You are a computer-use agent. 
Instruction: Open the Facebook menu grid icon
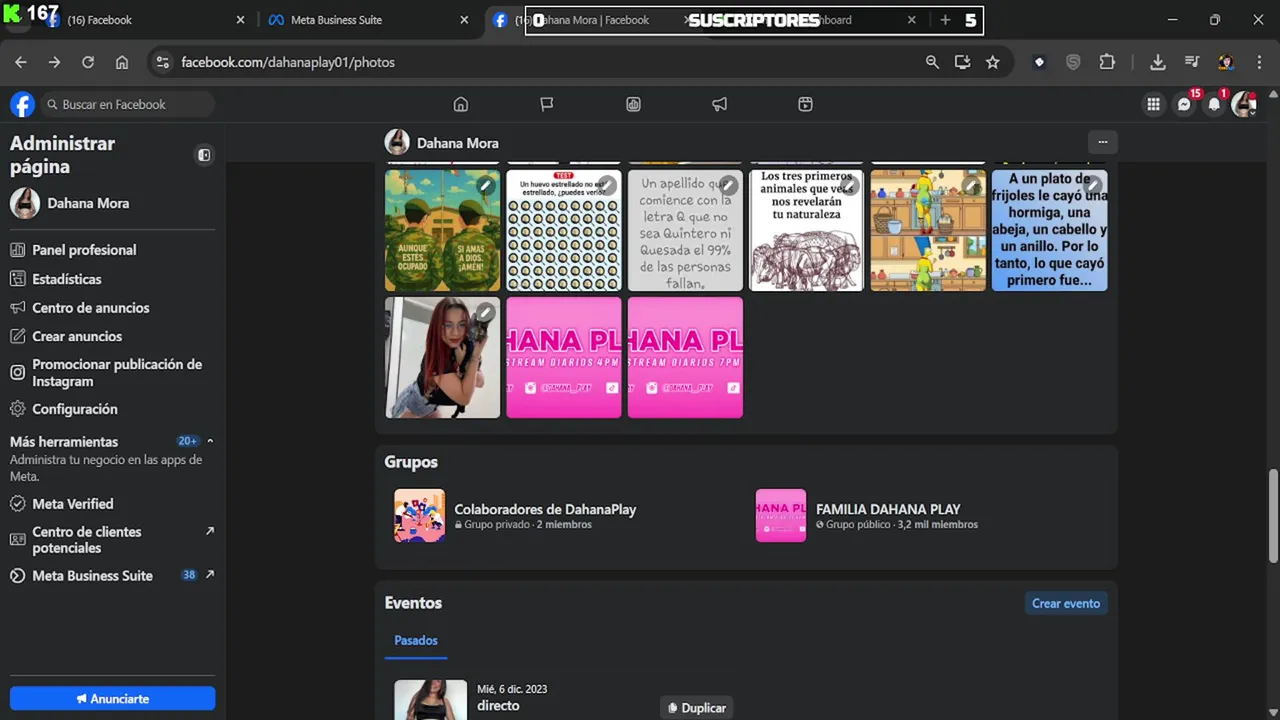pos(1153,104)
